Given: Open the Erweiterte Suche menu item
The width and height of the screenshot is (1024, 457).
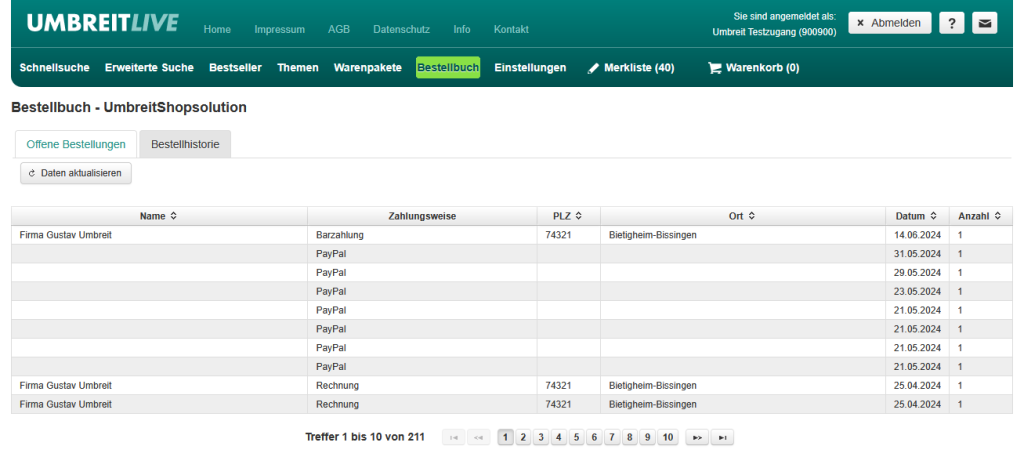Looking at the screenshot, I should tap(149, 68).
